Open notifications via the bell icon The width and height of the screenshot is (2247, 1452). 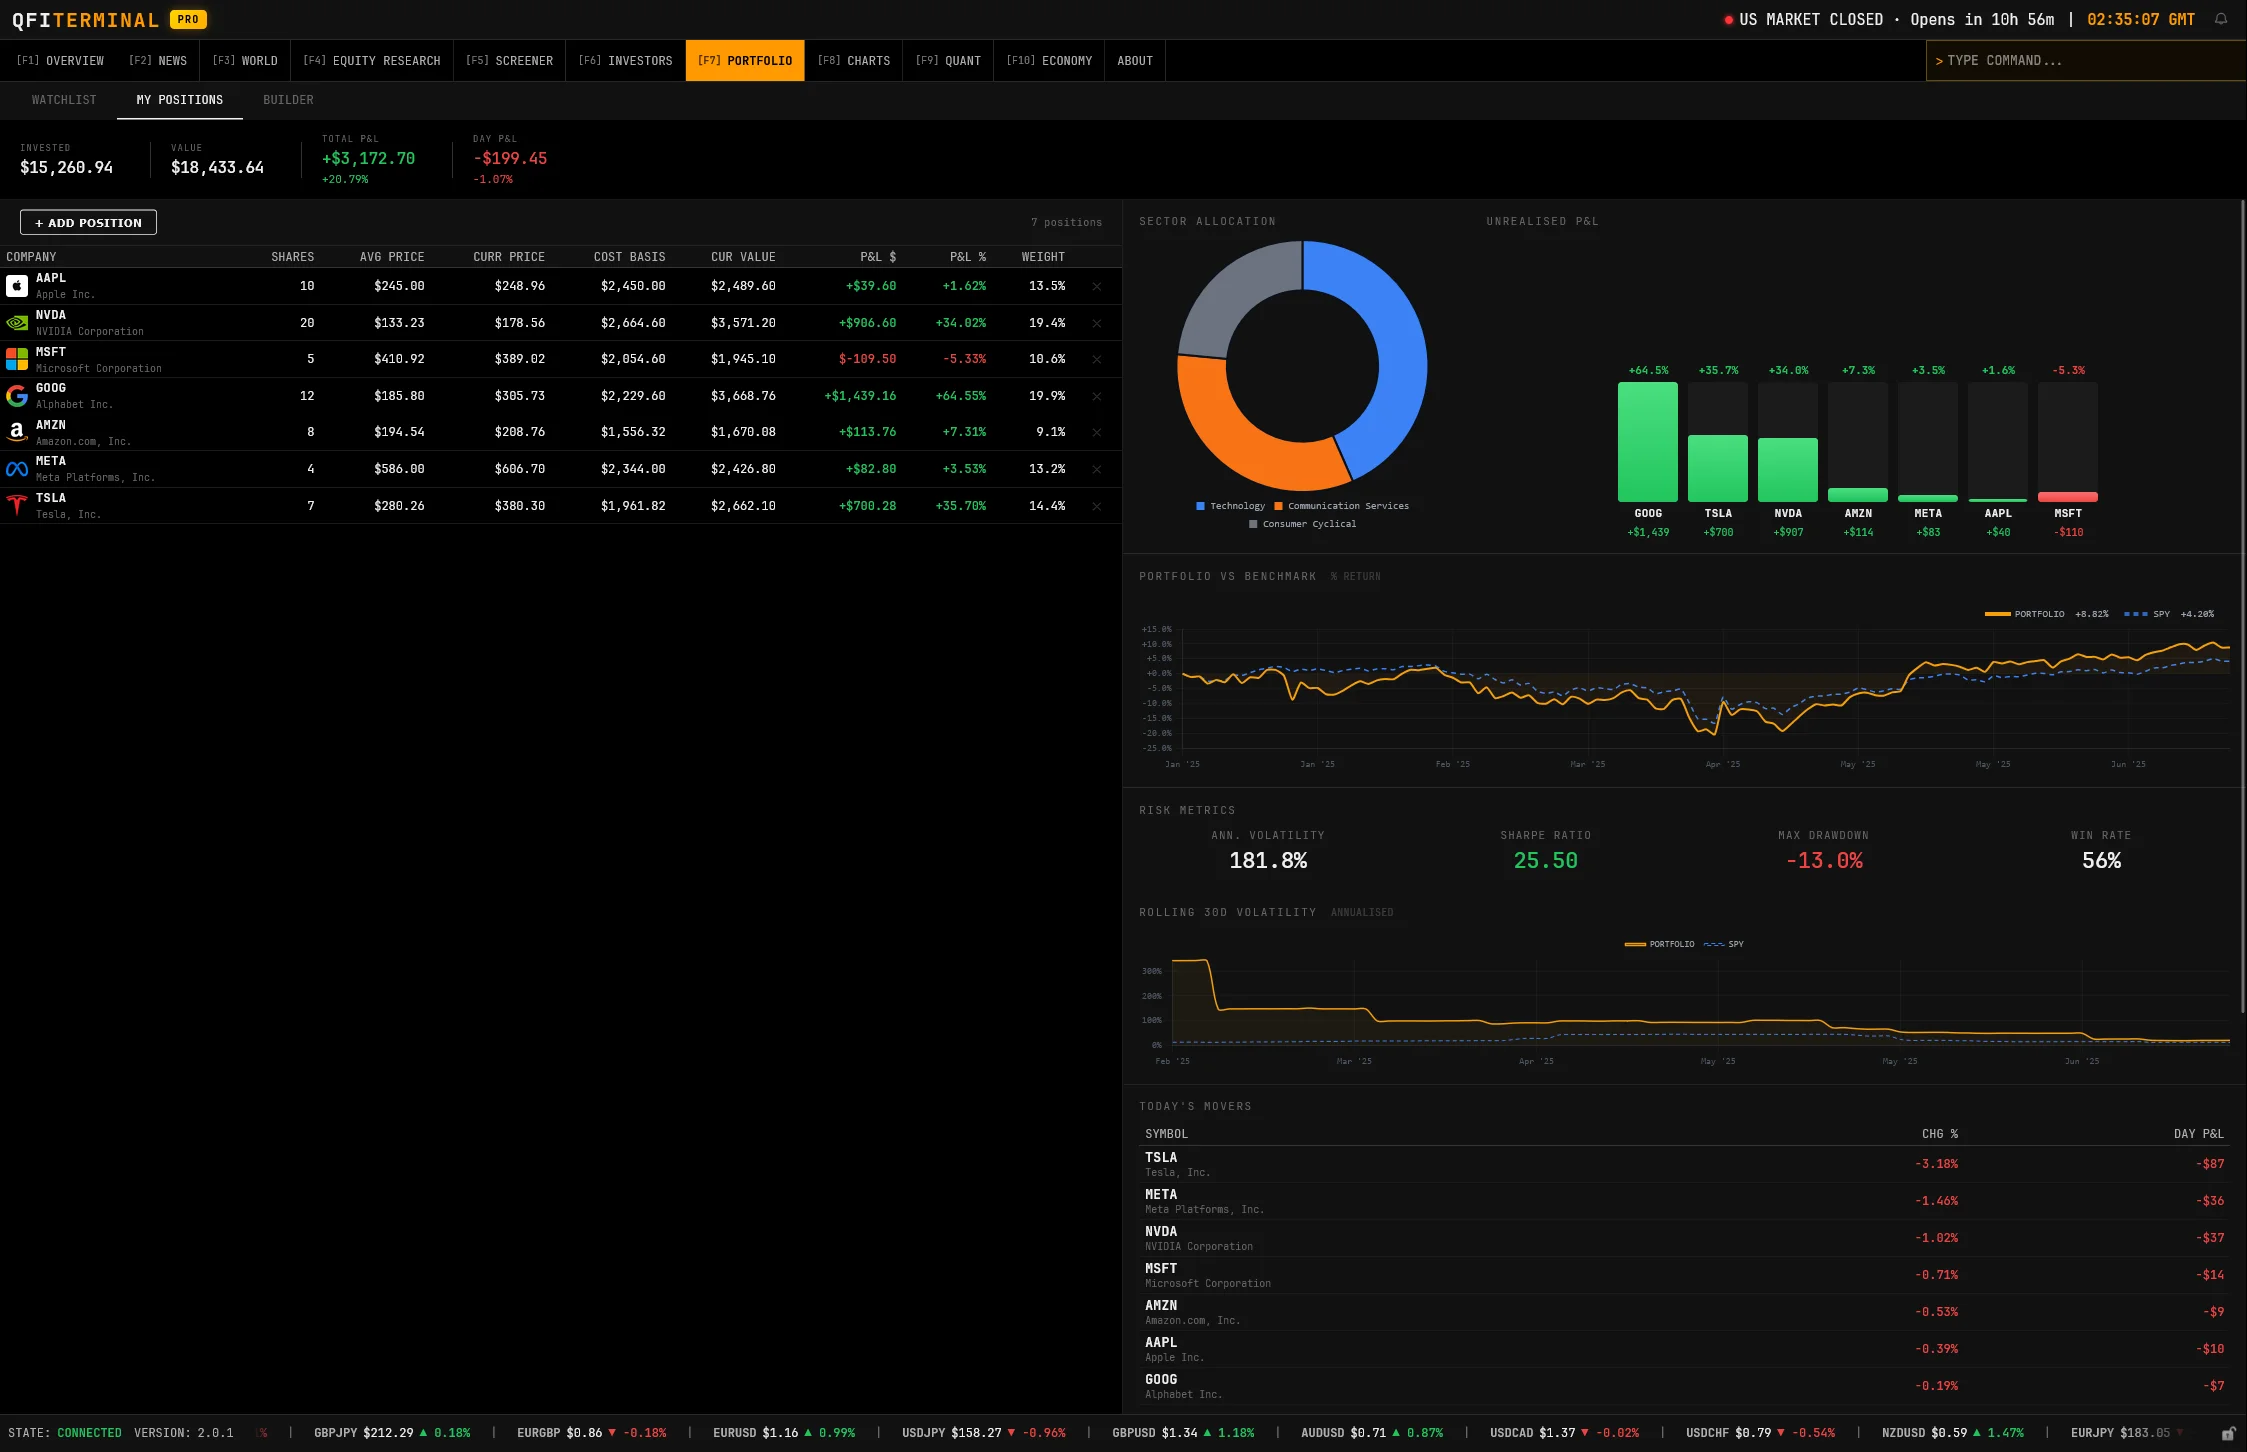pos(2221,19)
